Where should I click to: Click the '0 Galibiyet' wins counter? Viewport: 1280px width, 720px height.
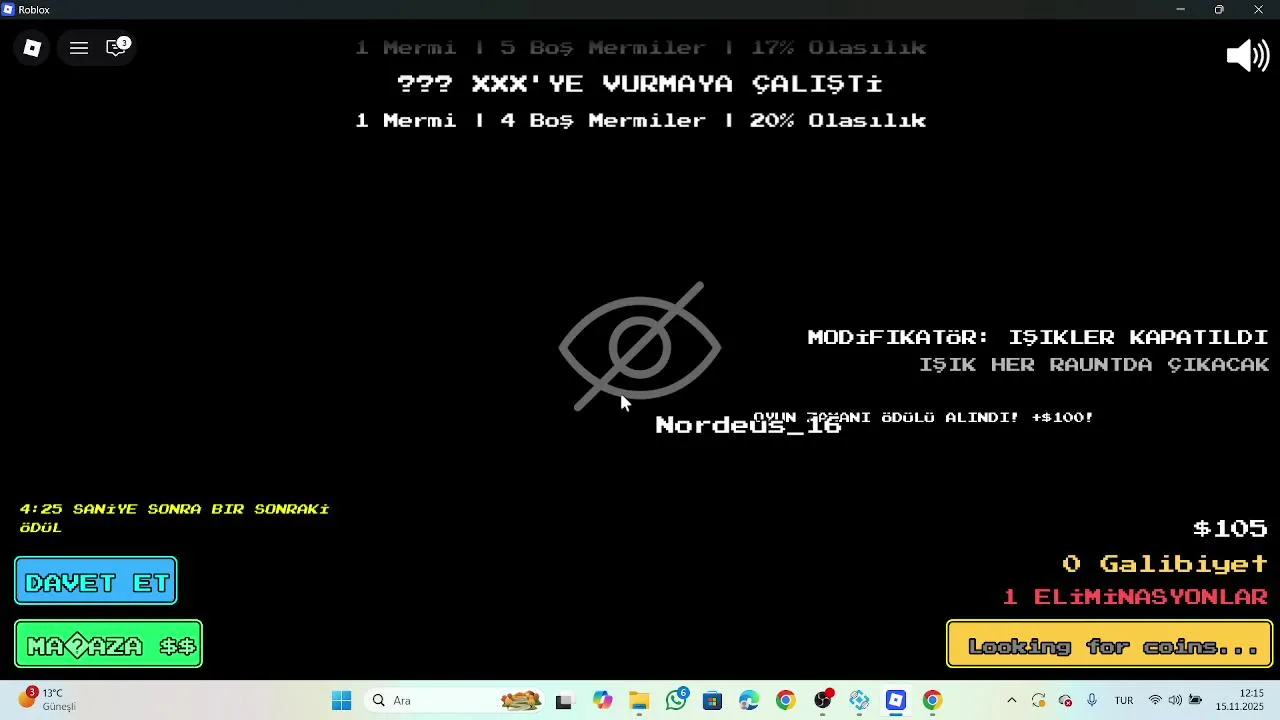point(1165,564)
